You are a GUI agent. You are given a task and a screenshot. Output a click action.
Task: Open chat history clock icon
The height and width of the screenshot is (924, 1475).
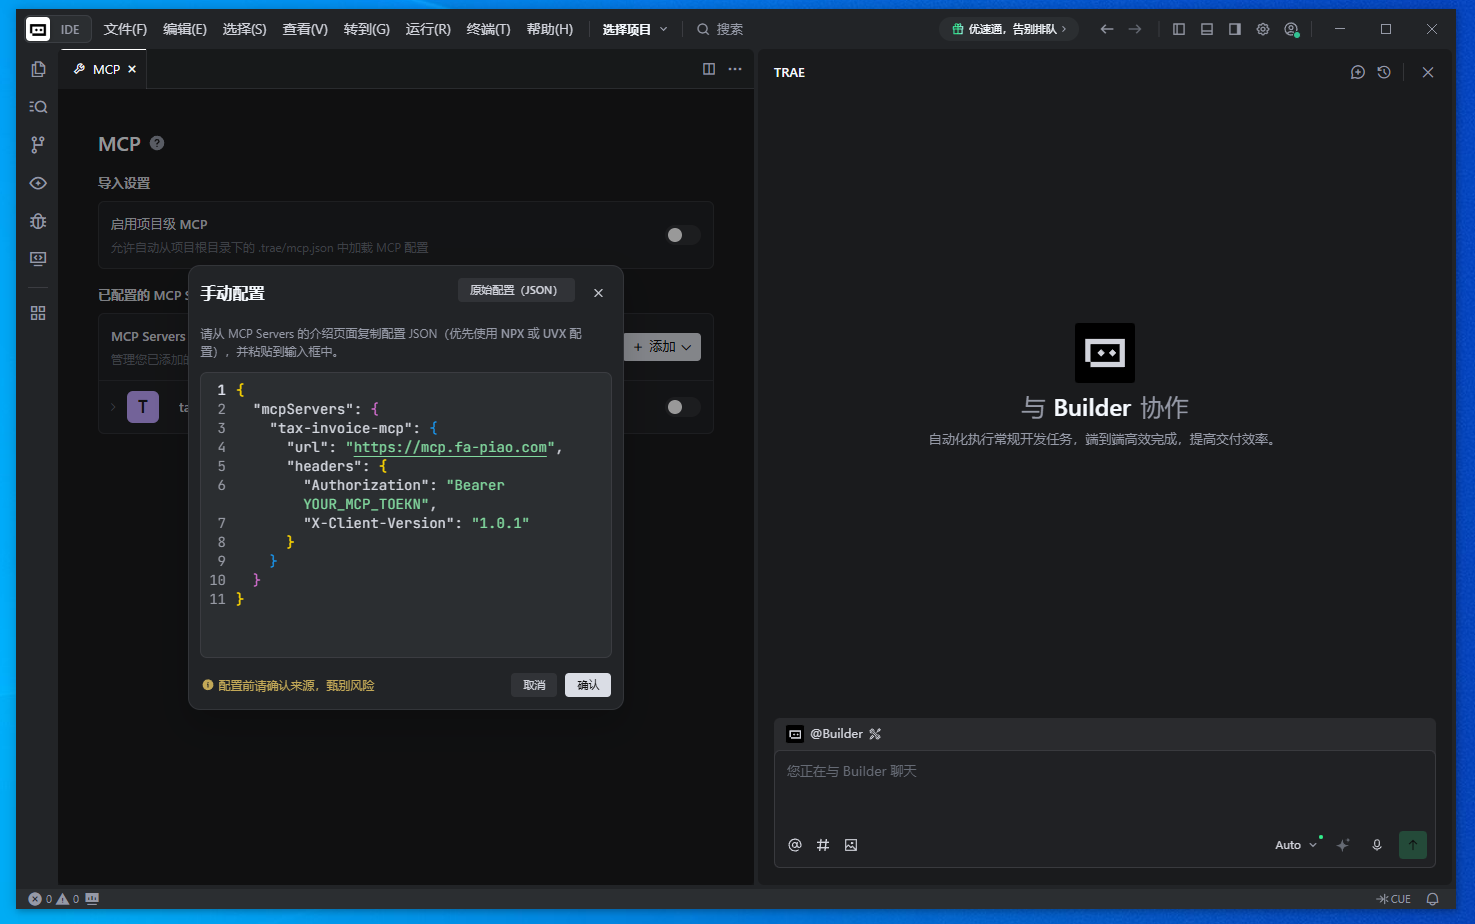click(x=1384, y=72)
